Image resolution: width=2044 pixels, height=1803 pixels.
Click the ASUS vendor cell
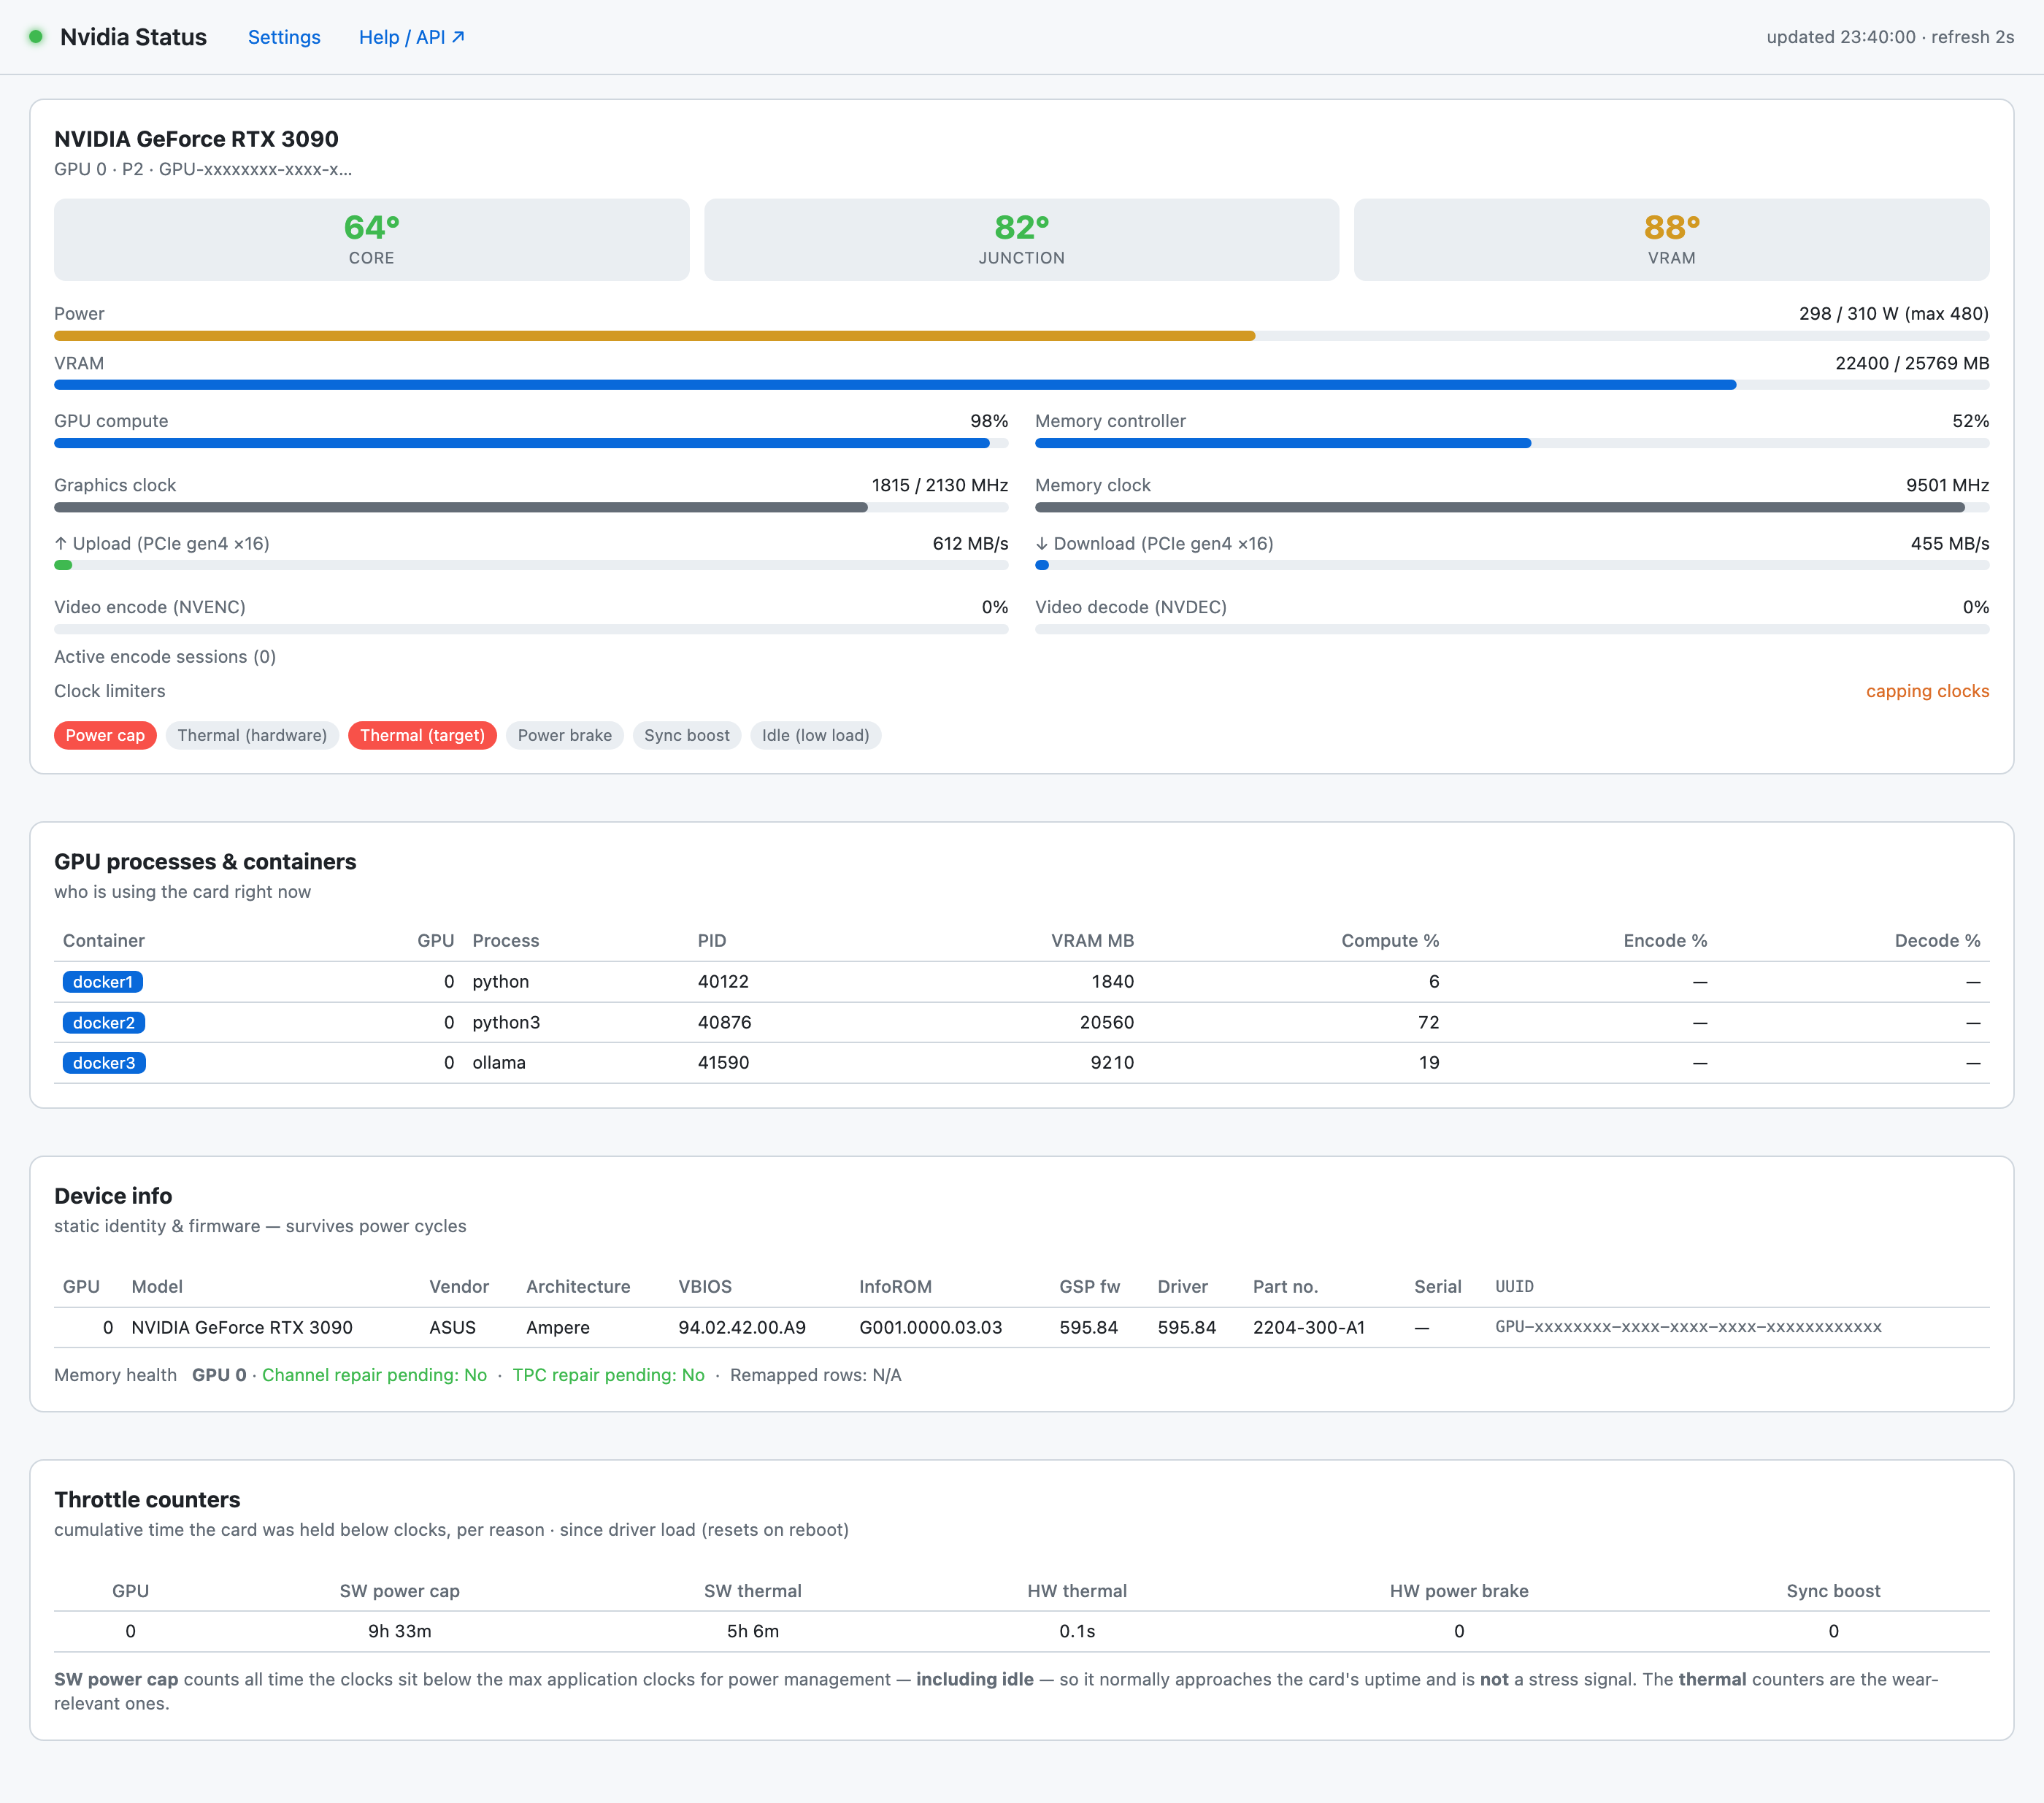pyautogui.click(x=452, y=1328)
